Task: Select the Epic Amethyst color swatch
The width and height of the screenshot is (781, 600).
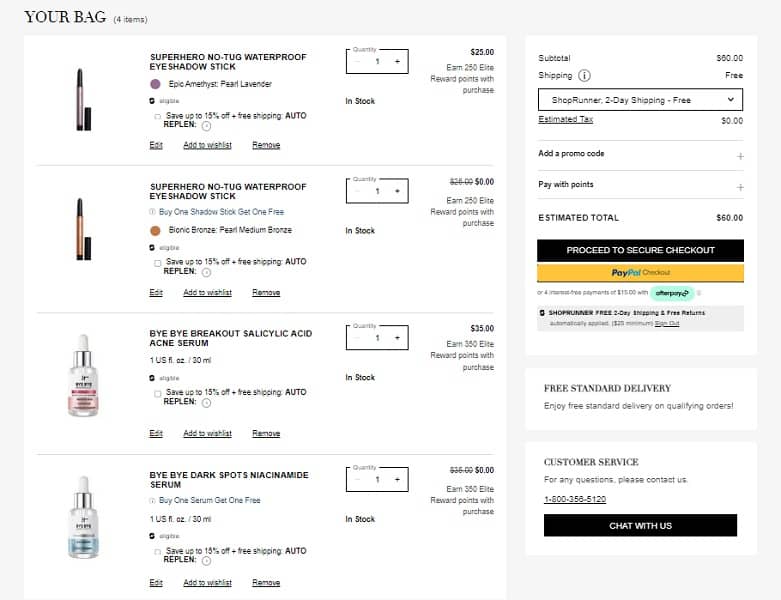Action: [x=155, y=84]
